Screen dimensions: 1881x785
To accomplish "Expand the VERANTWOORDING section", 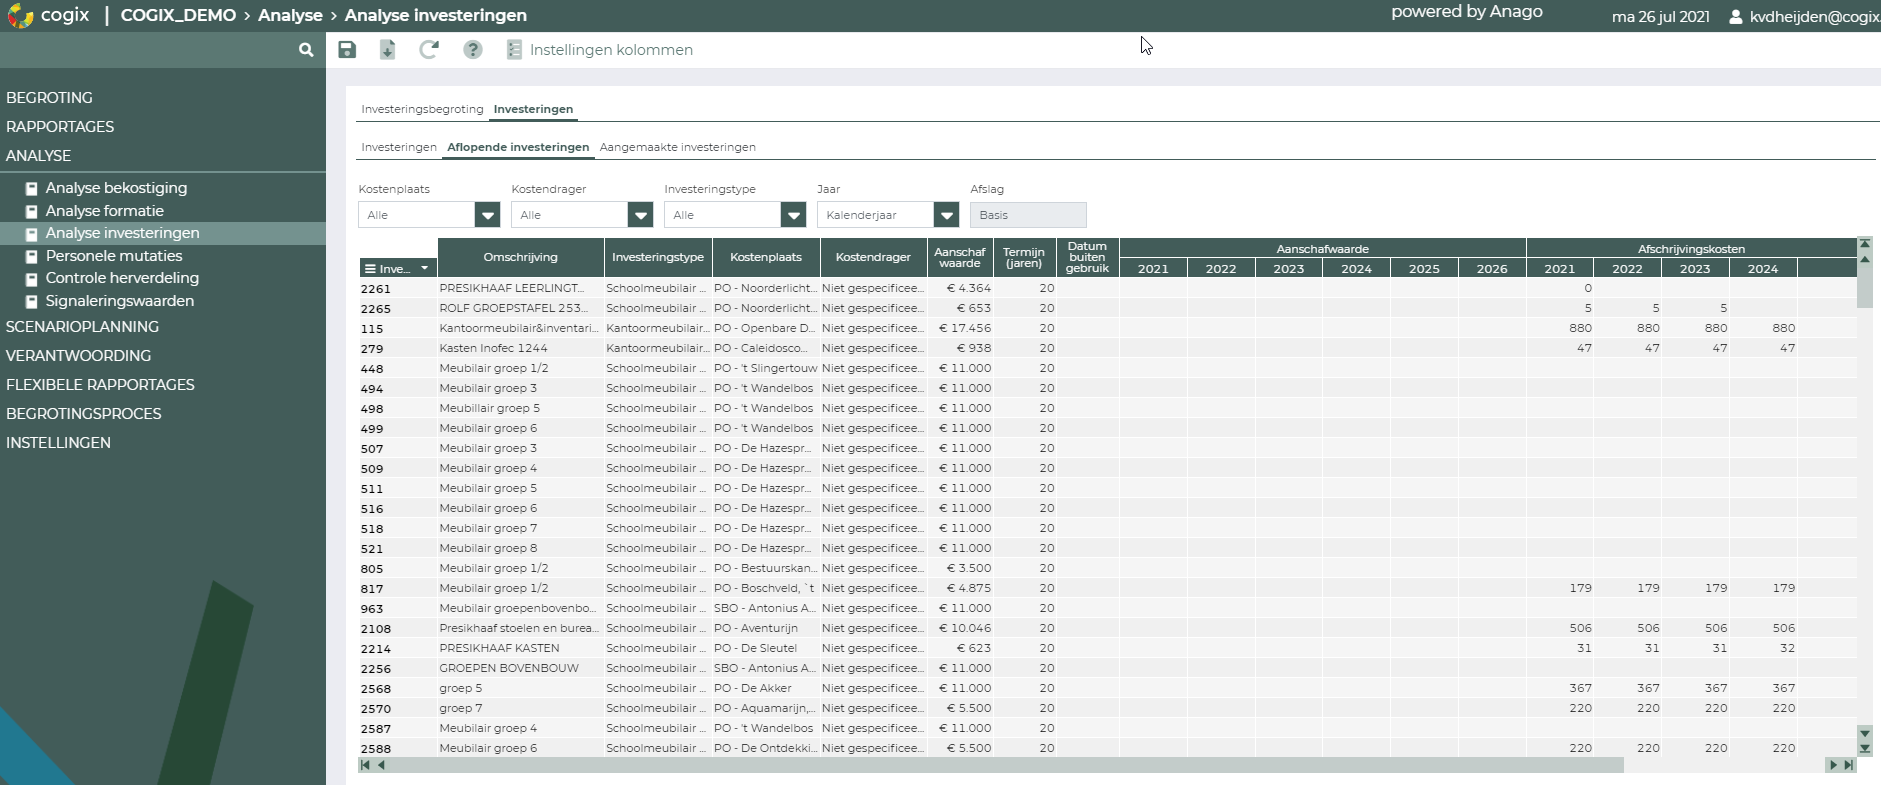I will (x=78, y=356).
